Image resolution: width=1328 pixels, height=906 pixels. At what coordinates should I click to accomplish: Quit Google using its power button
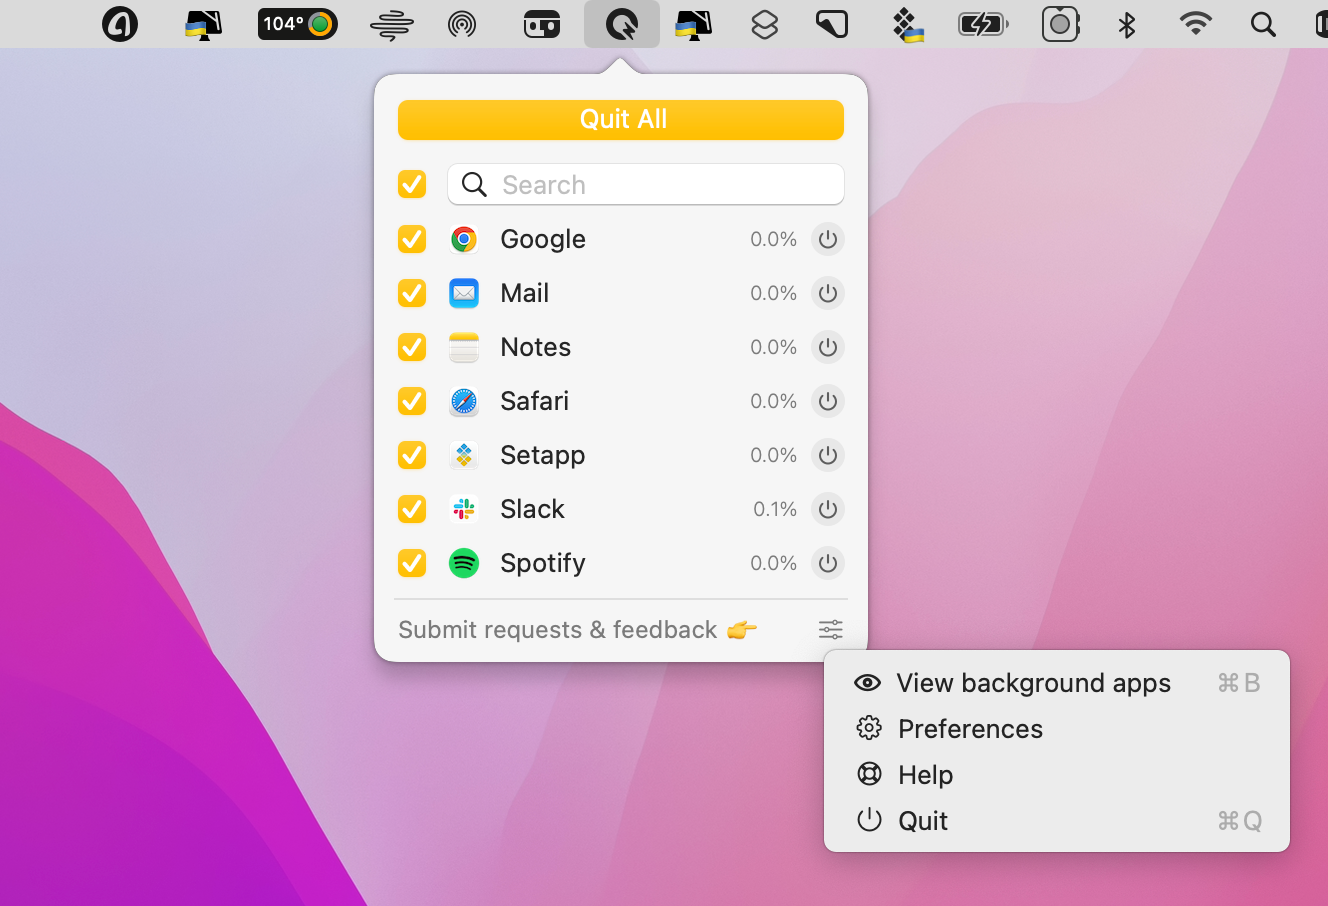point(828,239)
